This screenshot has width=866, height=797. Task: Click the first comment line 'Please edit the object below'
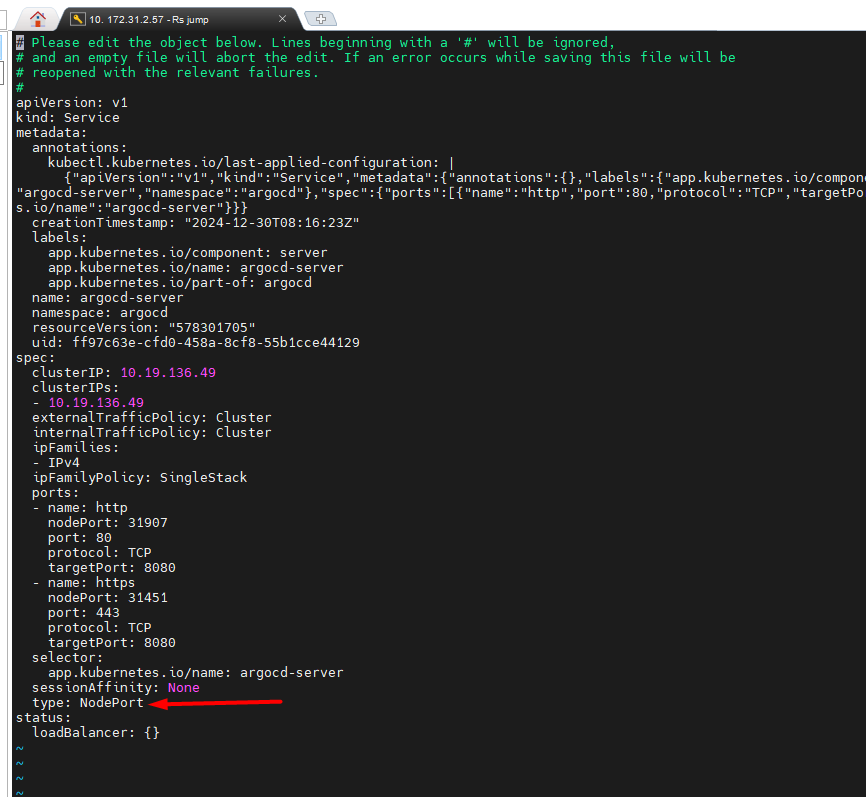[x=315, y=43]
